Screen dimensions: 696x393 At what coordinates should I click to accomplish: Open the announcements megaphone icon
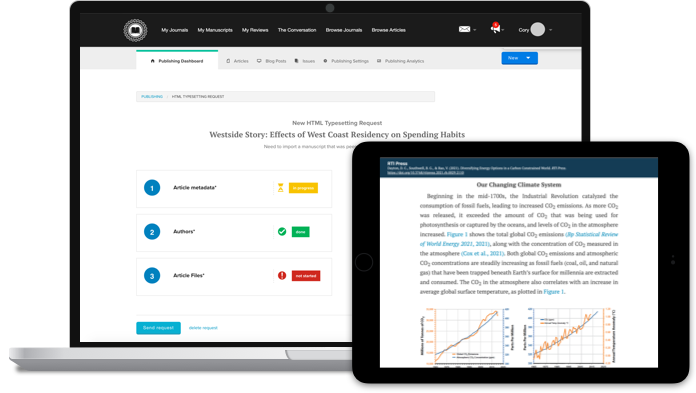[495, 28]
